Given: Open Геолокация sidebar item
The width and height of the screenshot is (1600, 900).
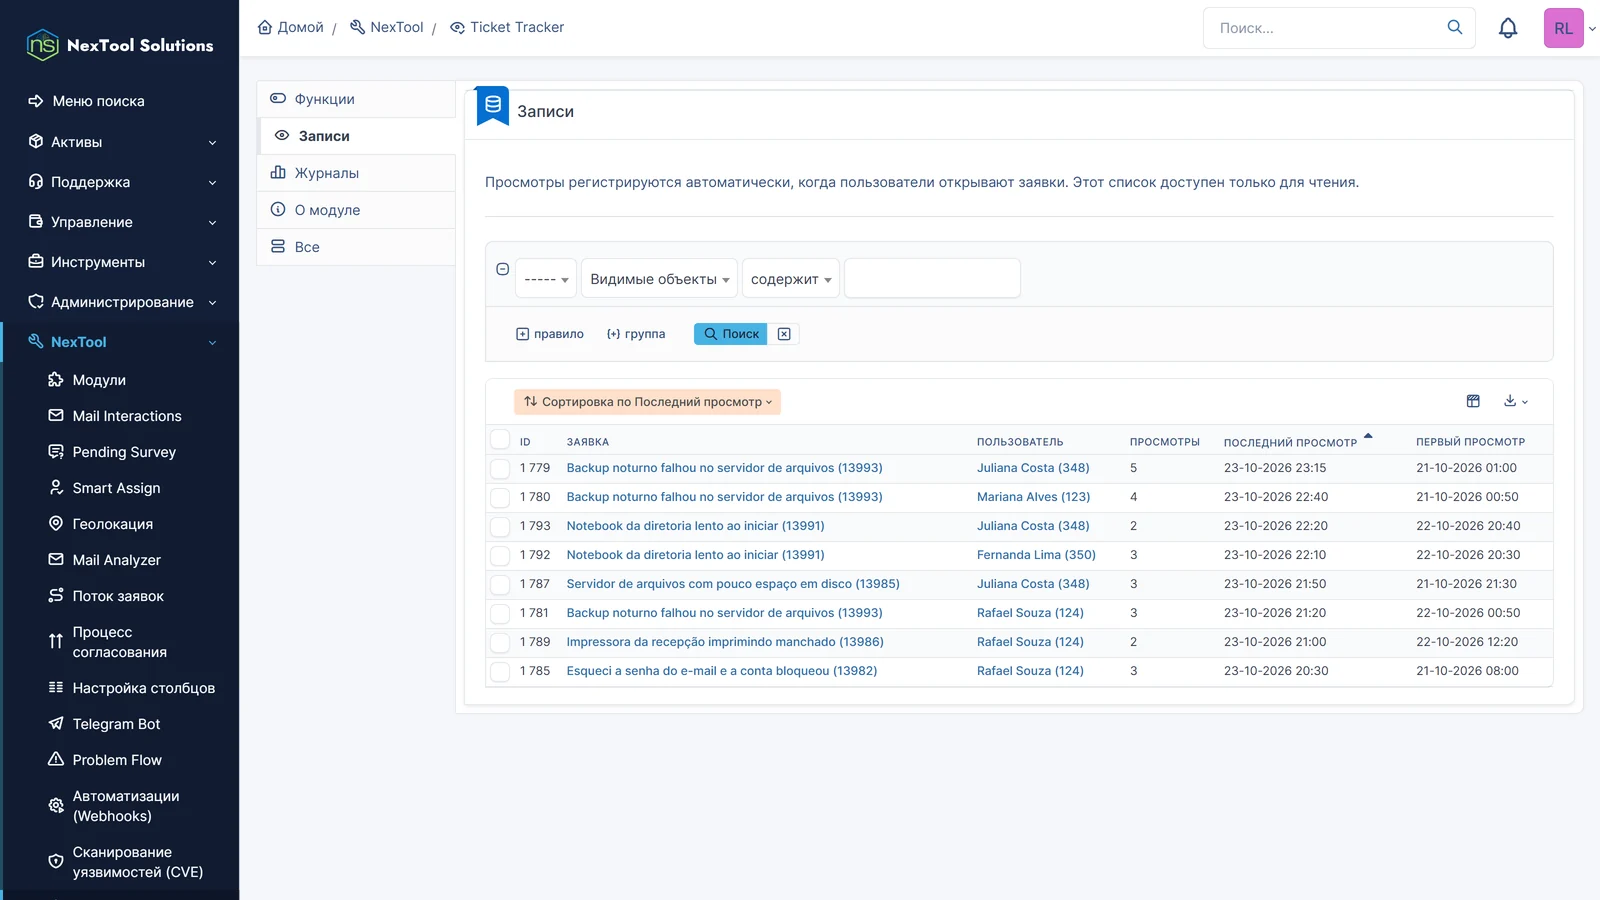Looking at the screenshot, I should tap(112, 524).
